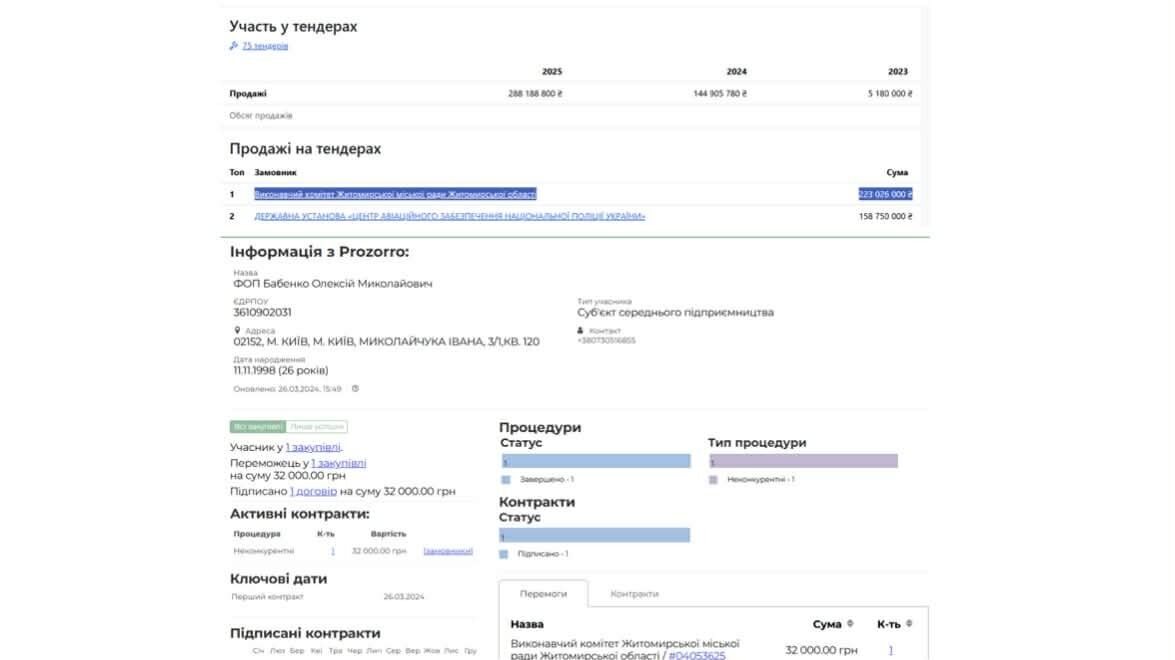
Task: Open Центр авіаційного забезпечення Національної поліції link
Action: point(449,216)
